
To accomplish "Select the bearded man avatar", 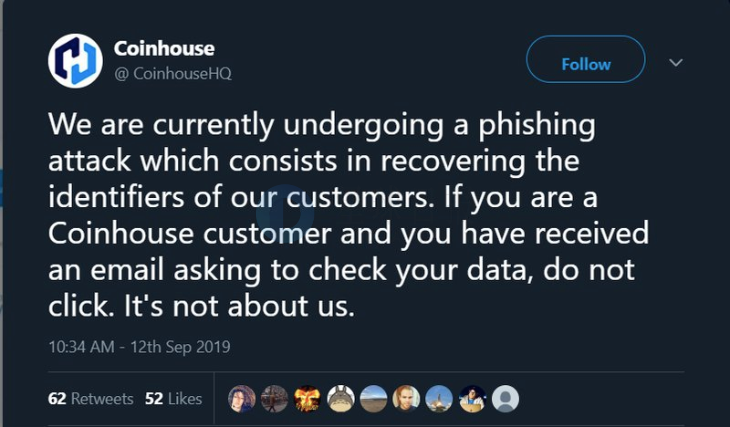I will point(406,399).
